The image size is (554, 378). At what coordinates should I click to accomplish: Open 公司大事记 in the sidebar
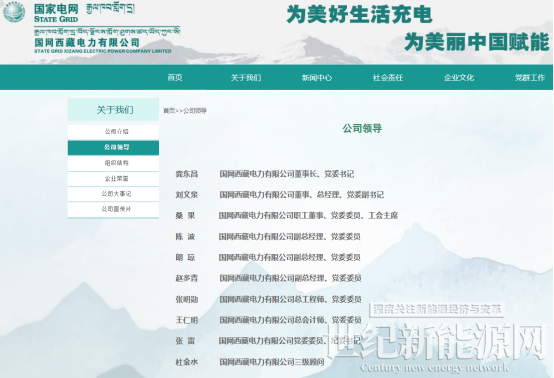coord(113,194)
